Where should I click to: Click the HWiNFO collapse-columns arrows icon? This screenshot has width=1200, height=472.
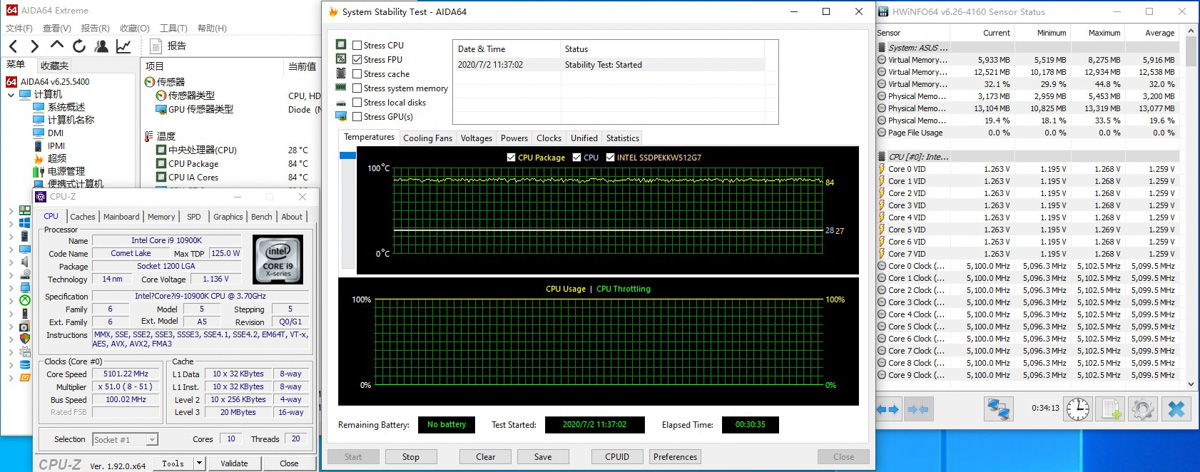[919, 409]
